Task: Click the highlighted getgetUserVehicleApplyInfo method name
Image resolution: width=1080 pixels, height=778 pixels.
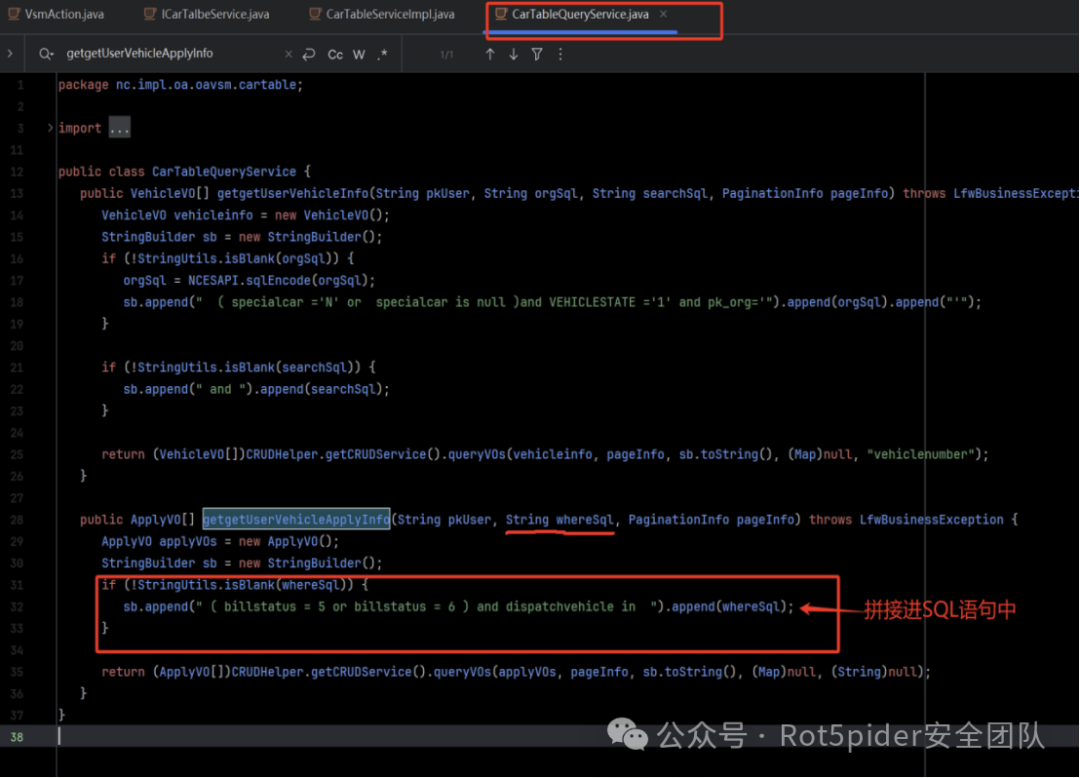Action: [296, 519]
